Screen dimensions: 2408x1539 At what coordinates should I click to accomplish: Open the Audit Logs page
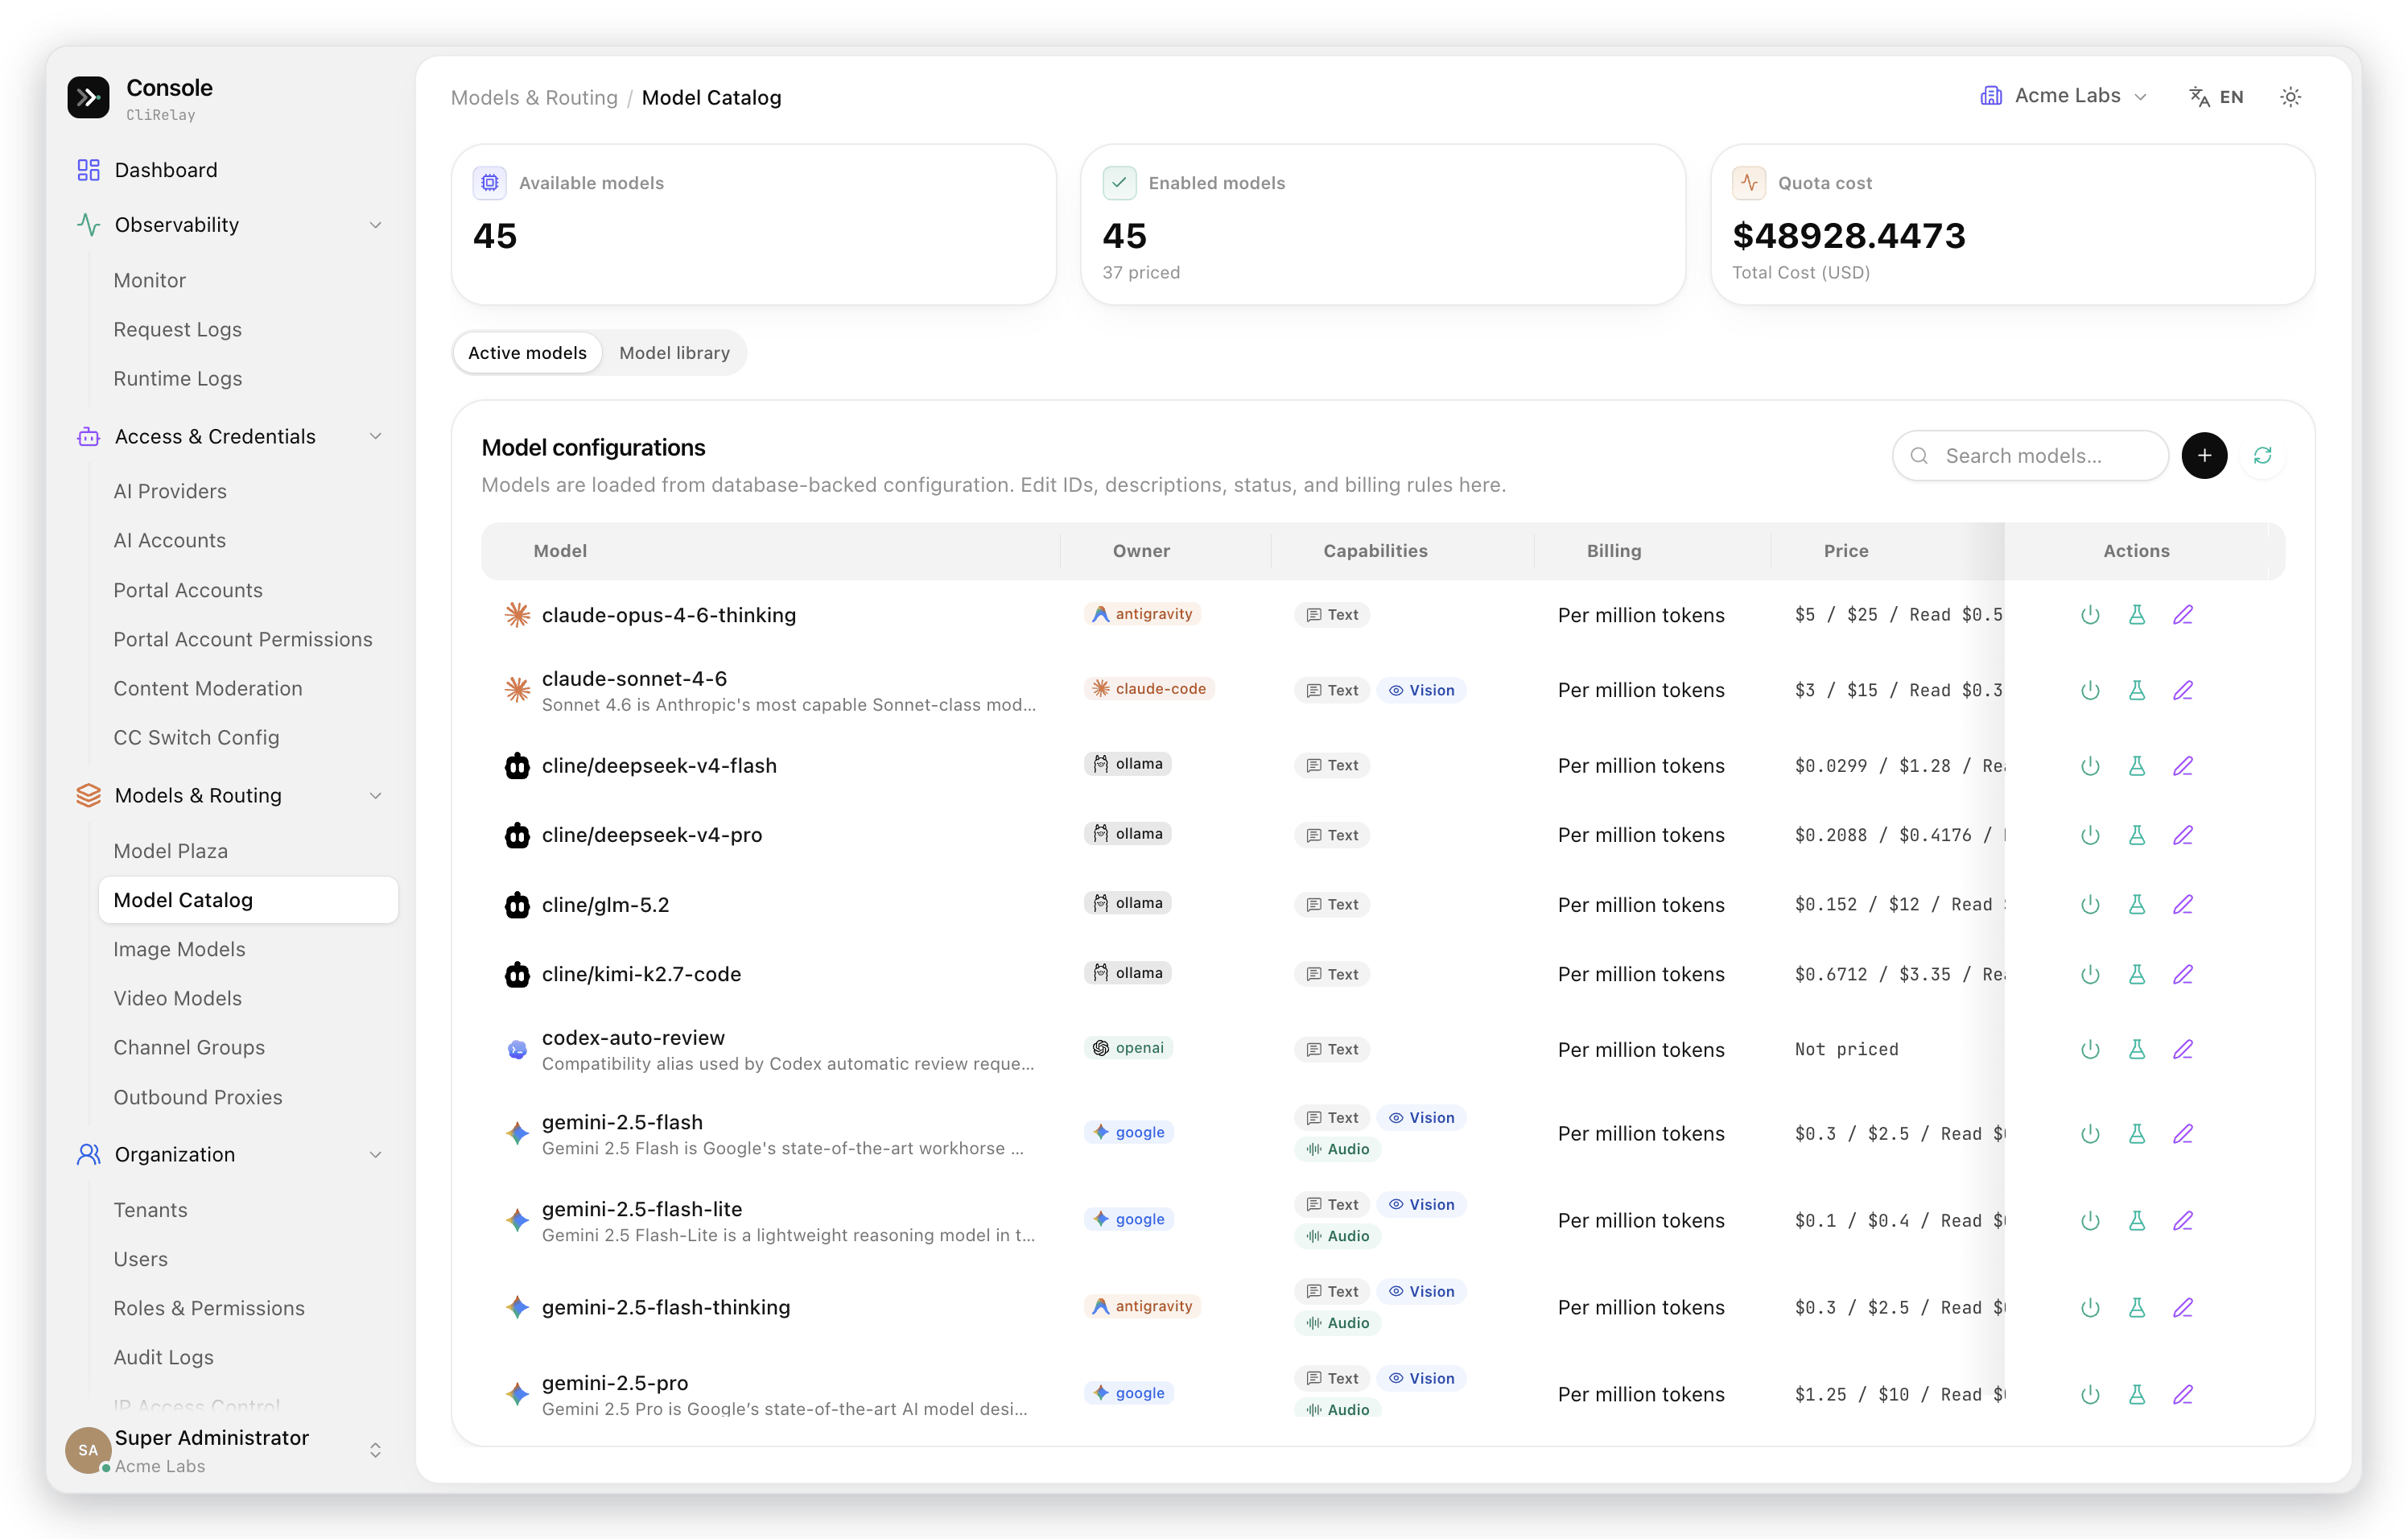[x=163, y=1357]
